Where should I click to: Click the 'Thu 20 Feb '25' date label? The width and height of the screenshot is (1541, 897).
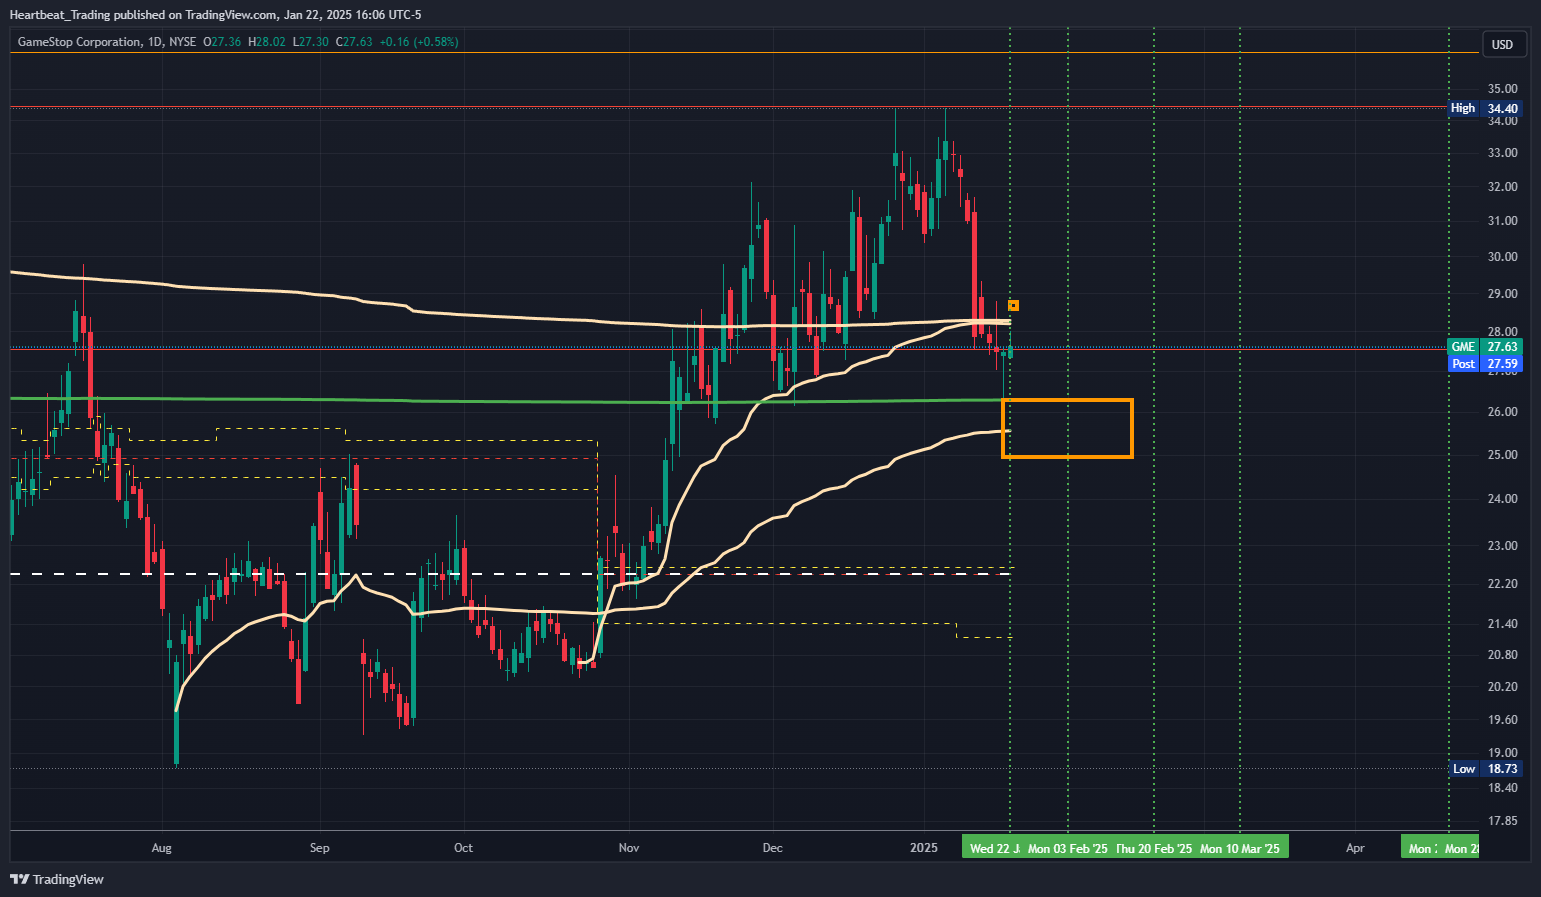(x=1154, y=848)
